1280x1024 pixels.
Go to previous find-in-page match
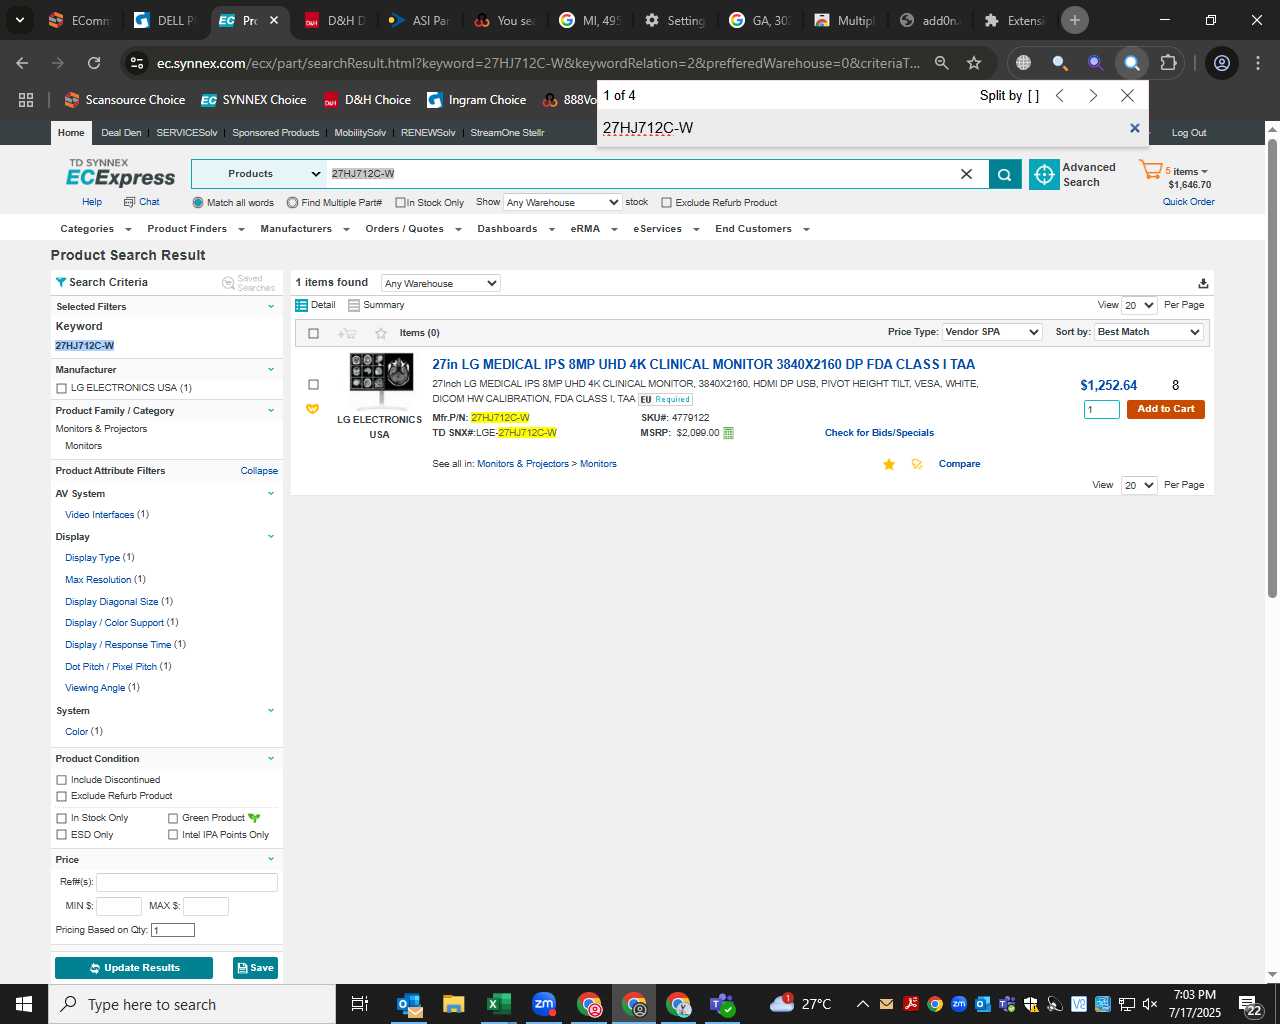point(1060,96)
